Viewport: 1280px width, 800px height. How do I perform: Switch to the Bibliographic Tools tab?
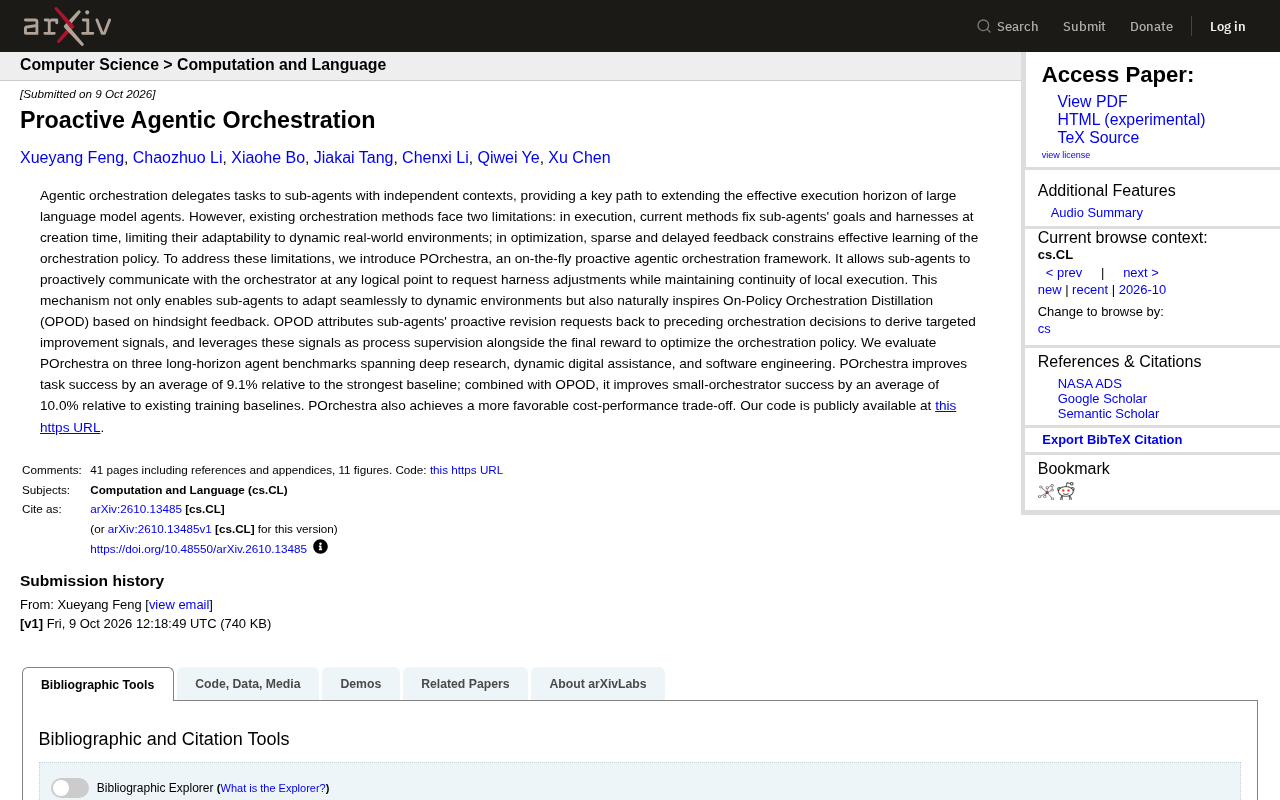[98, 685]
